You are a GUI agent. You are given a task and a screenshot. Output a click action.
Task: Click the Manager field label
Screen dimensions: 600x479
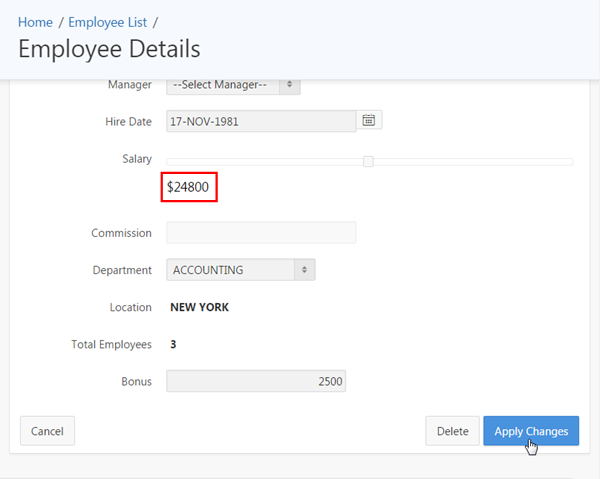130,85
